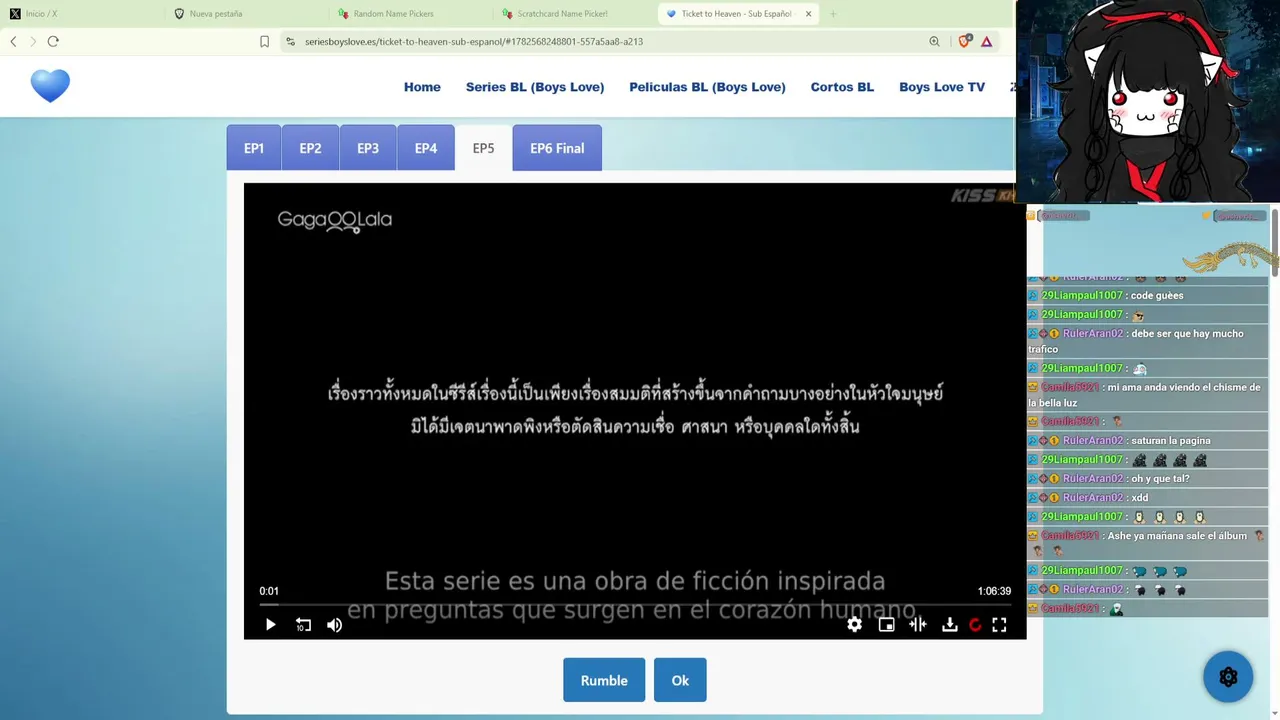Click the video elapsed time 0:01
The image size is (1280, 720).
tap(269, 591)
